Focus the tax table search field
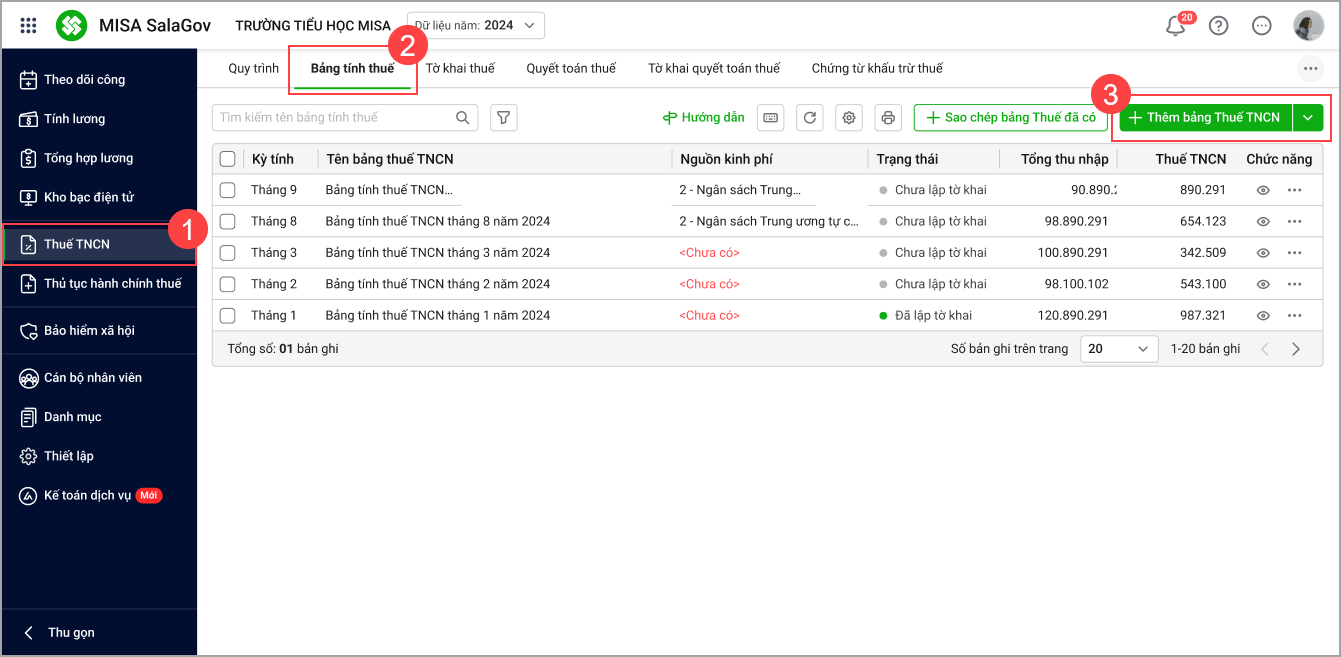The width and height of the screenshot is (1341, 657). point(335,118)
